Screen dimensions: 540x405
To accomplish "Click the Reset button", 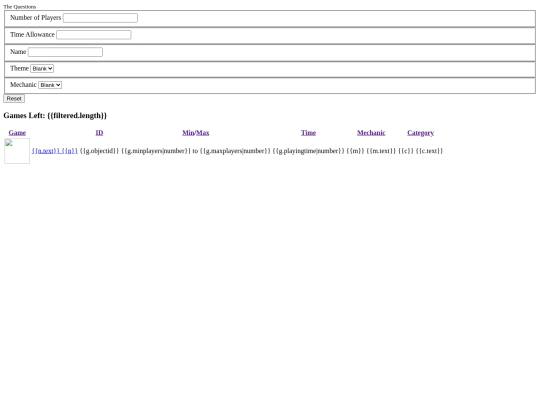I will 14,98.
